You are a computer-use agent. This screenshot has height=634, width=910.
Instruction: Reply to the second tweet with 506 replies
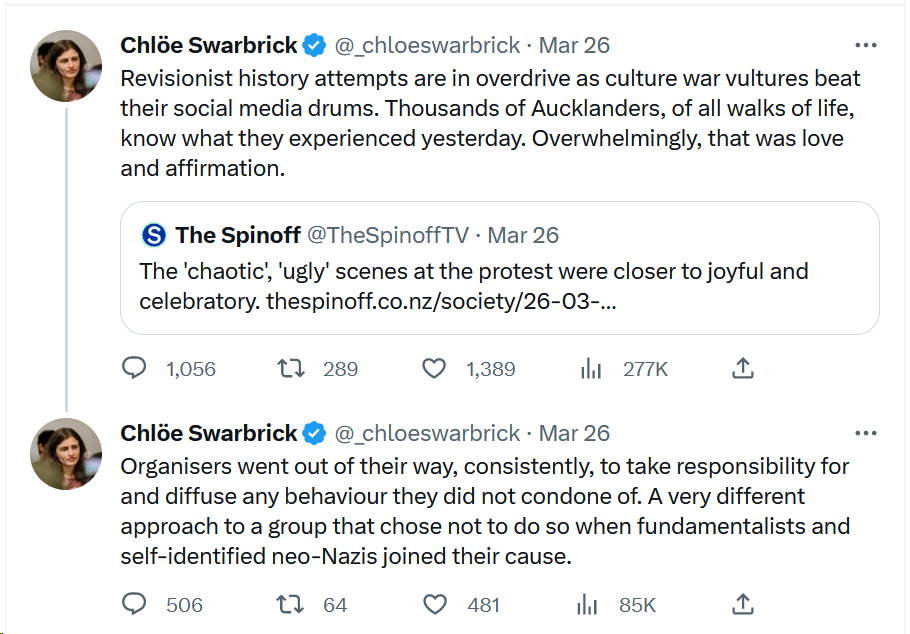134,604
